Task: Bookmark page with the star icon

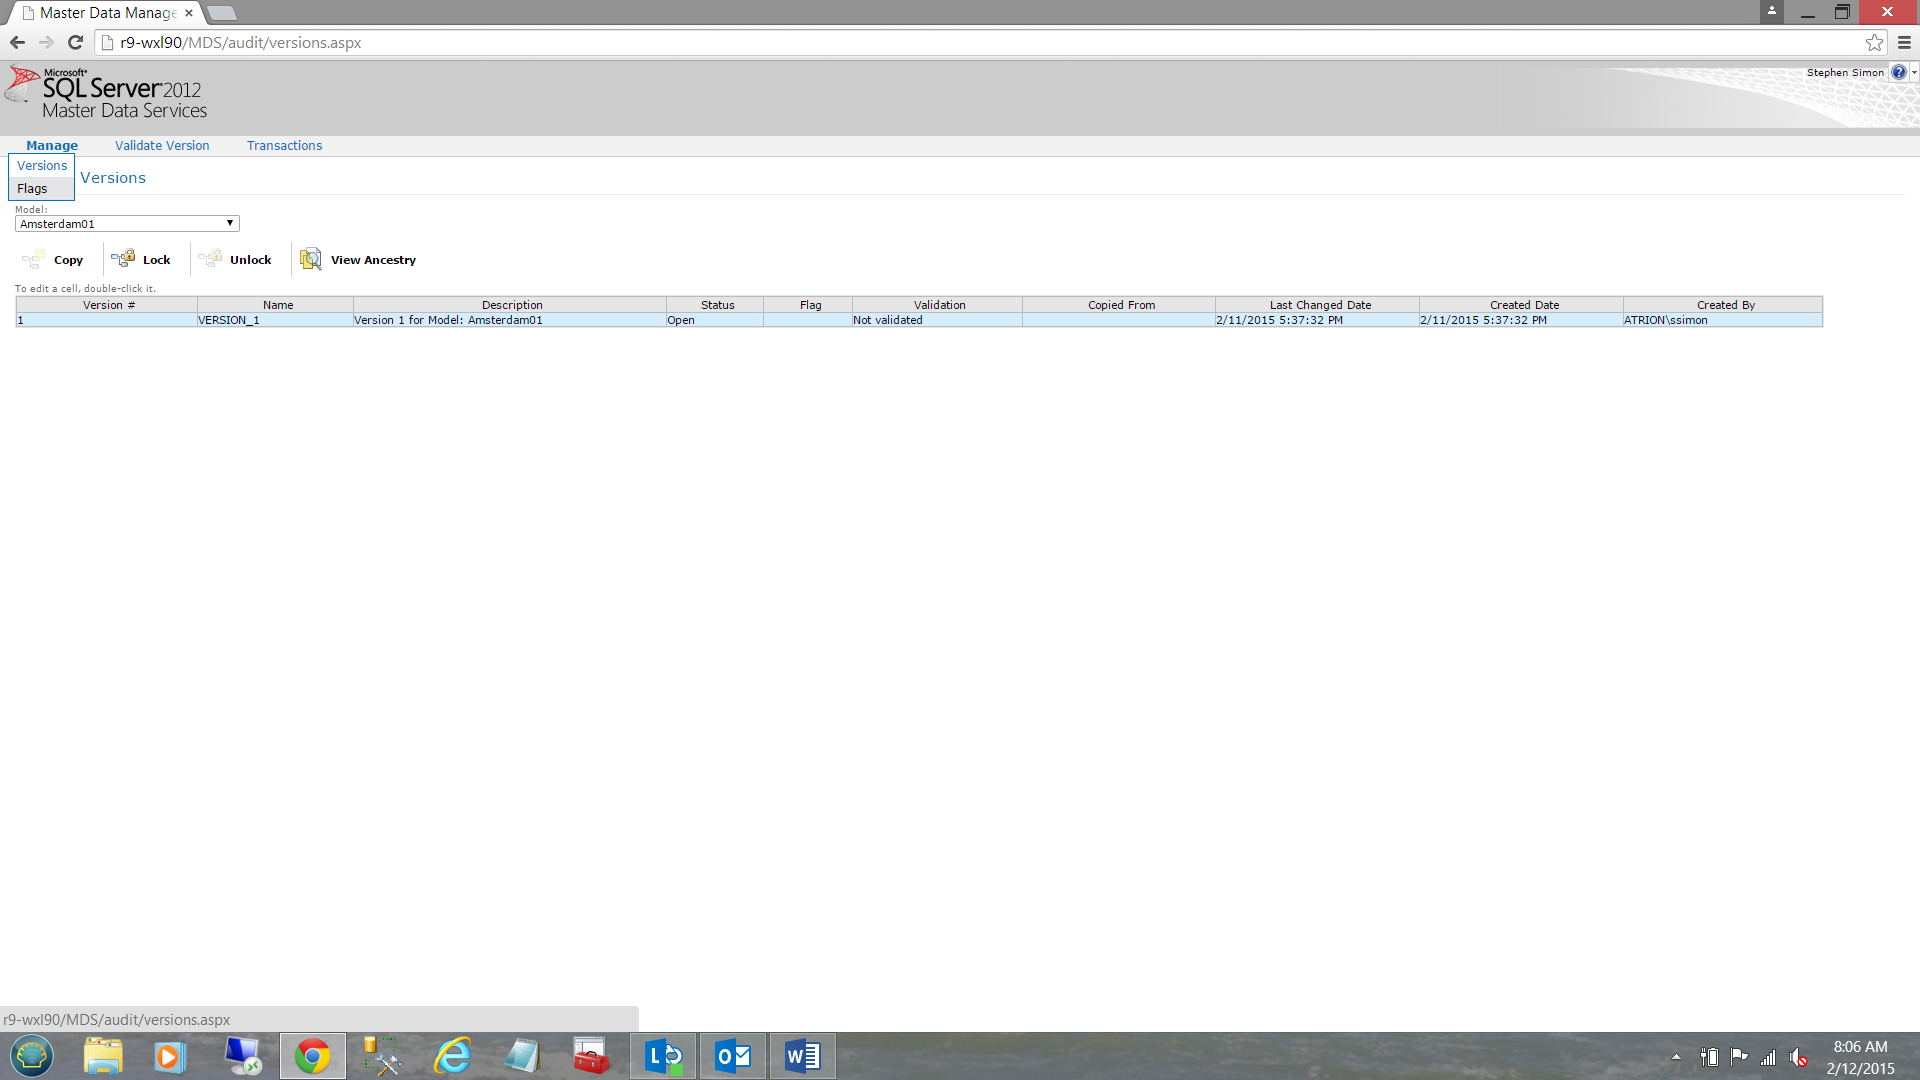Action: click(x=1874, y=42)
